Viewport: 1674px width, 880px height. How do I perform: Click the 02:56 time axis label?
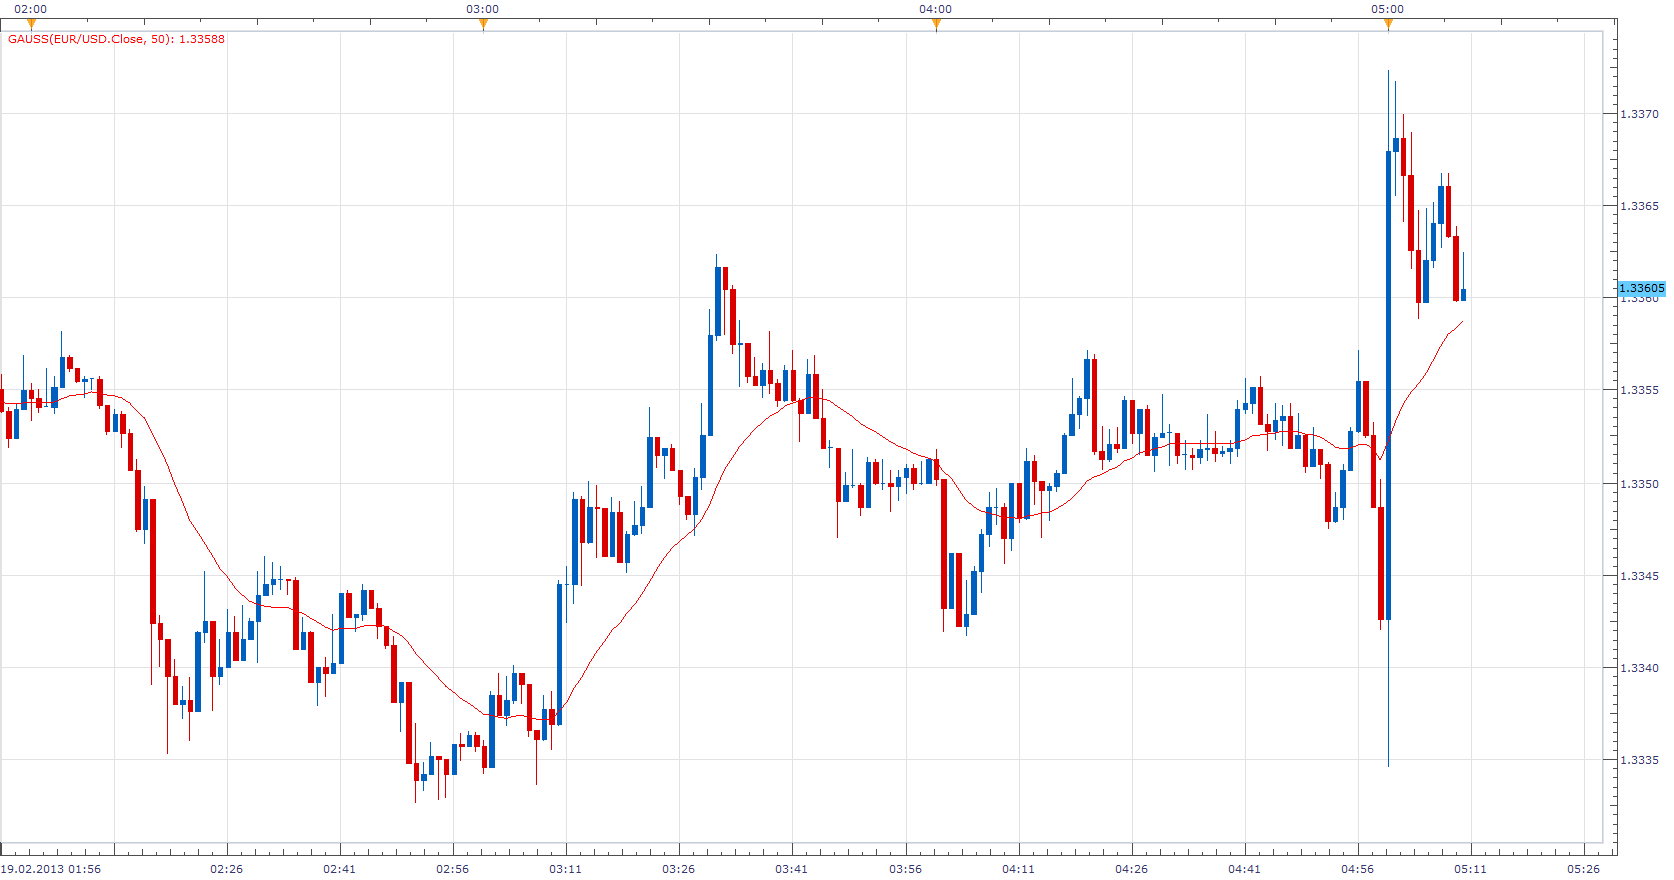453,869
